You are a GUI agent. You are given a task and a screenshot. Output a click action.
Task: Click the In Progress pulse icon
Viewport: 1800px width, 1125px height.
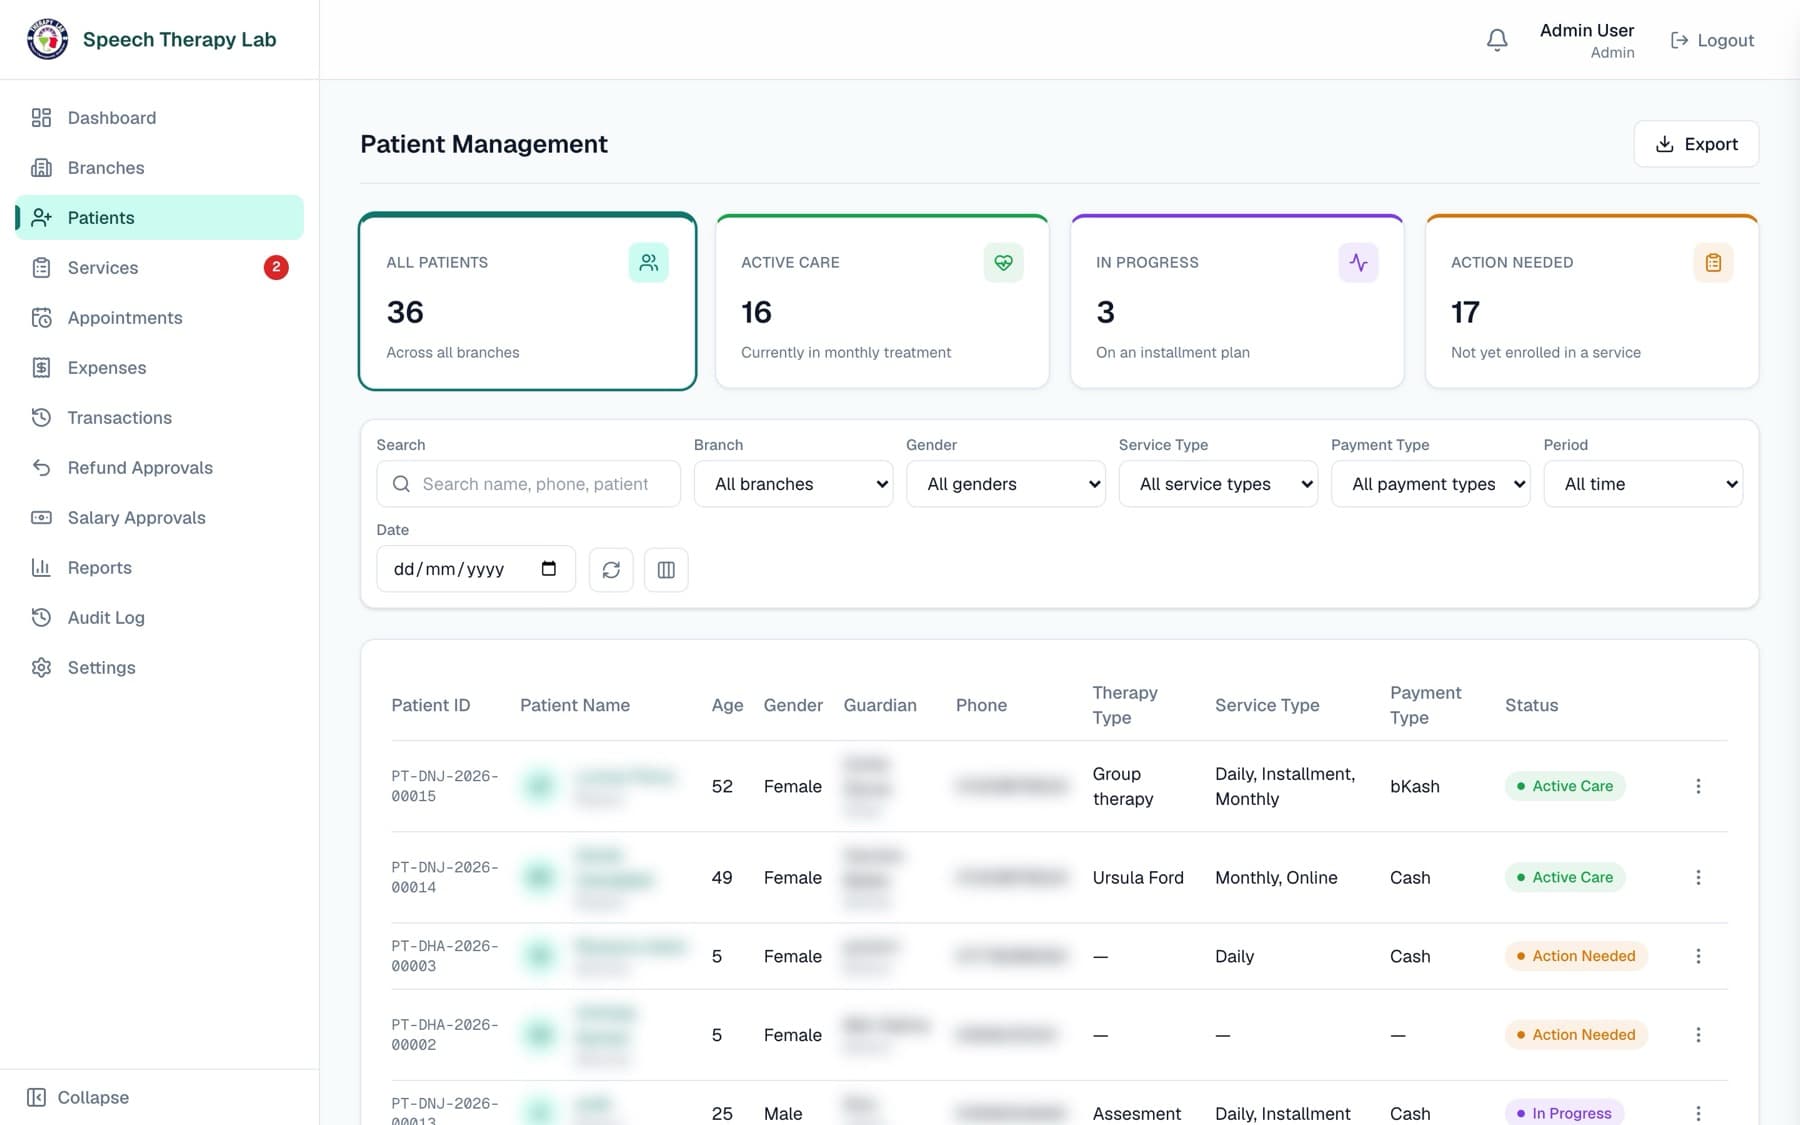point(1358,262)
